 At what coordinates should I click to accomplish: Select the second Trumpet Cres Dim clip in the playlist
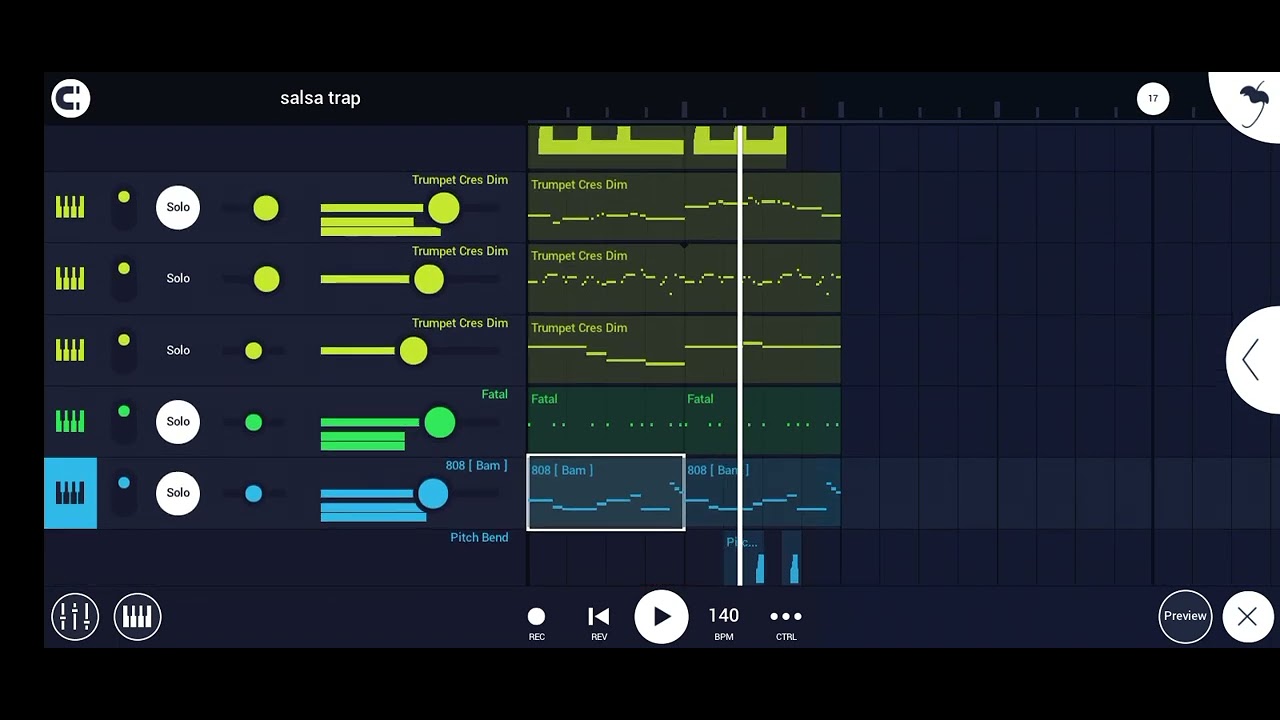[684, 279]
